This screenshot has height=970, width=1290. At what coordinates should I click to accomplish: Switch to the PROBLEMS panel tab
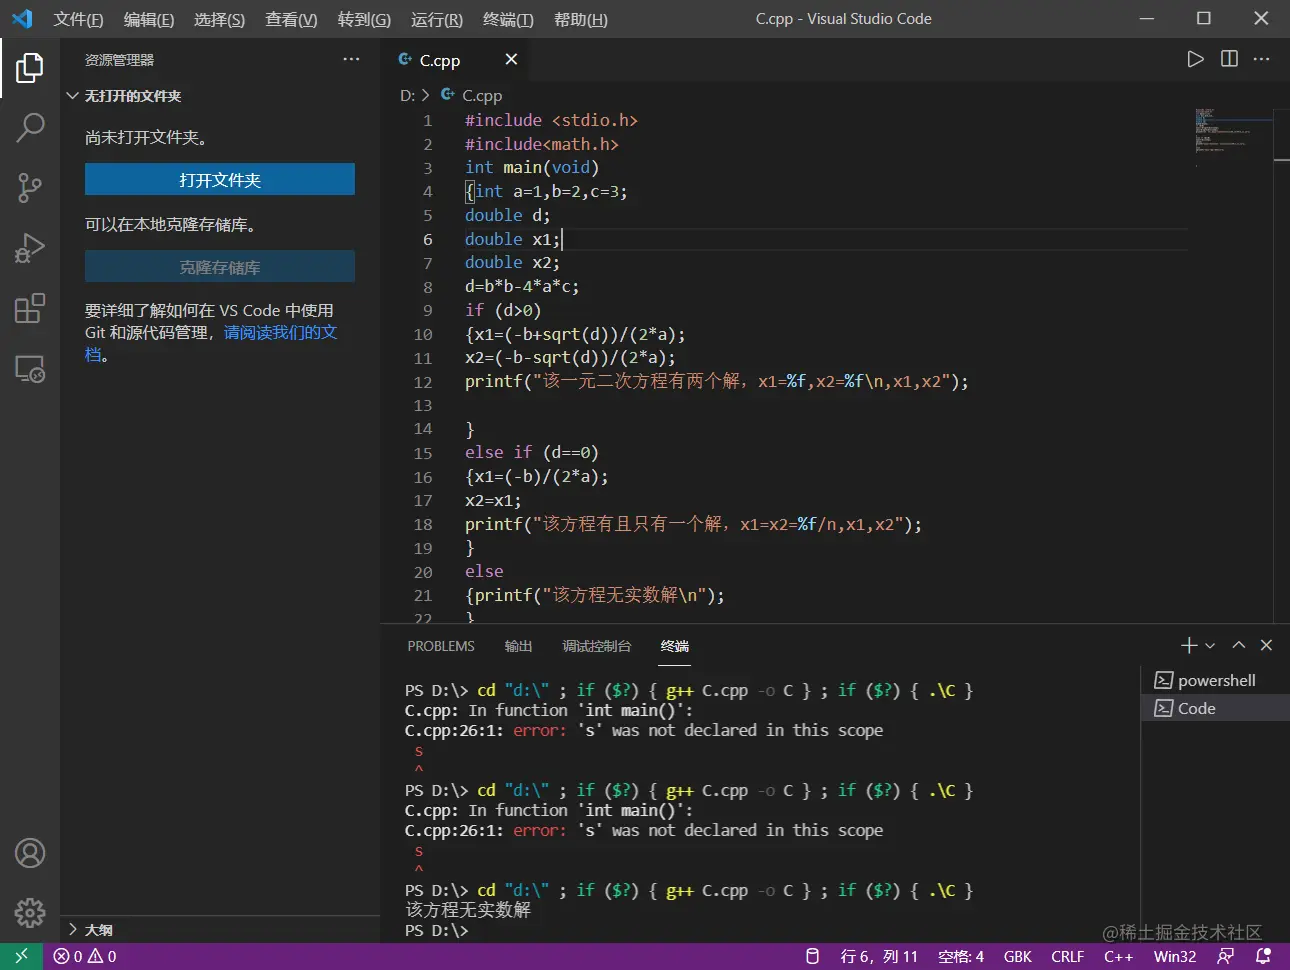pos(441,646)
